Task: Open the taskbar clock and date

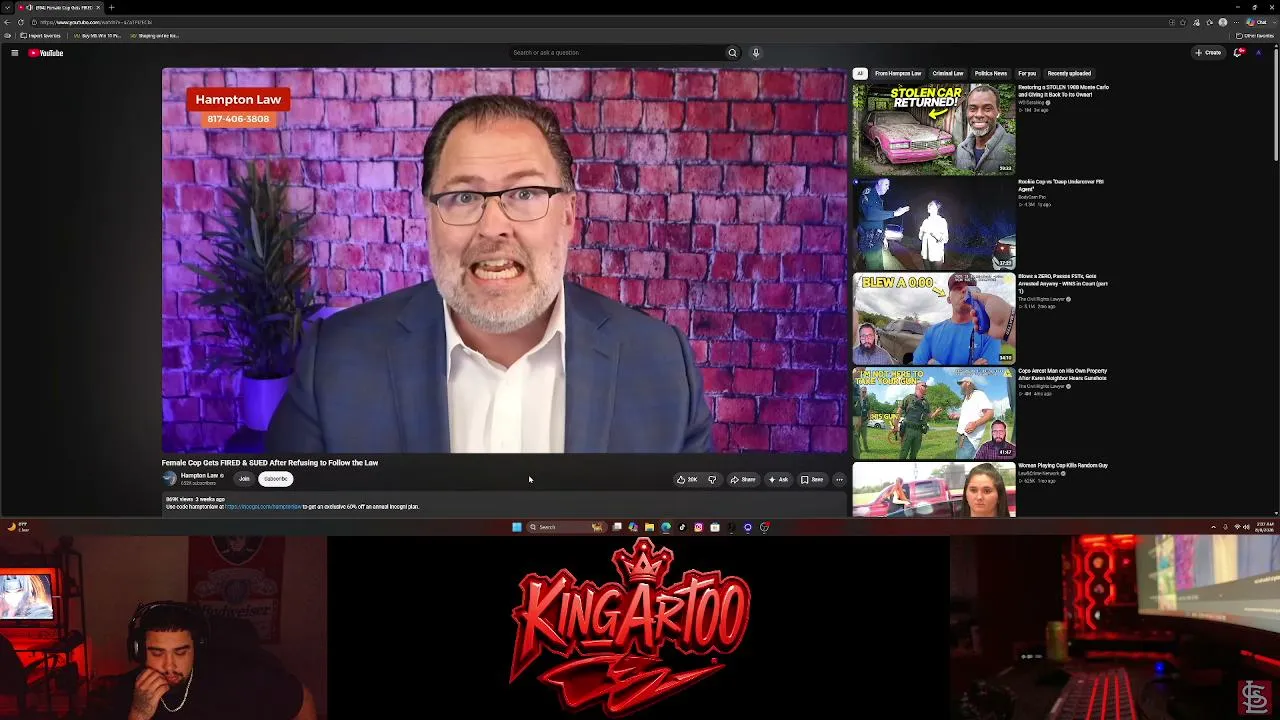Action: pos(1264,527)
